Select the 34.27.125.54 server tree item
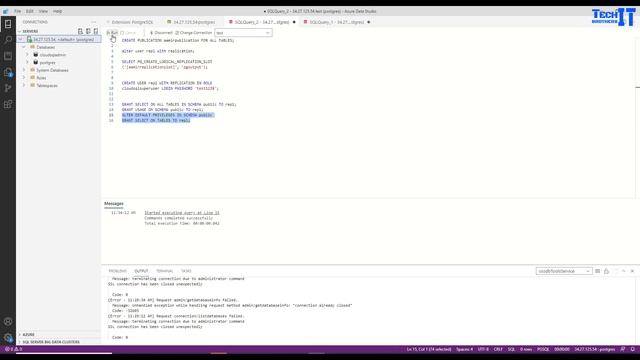Screen dimensions: 640x360 [59, 40]
